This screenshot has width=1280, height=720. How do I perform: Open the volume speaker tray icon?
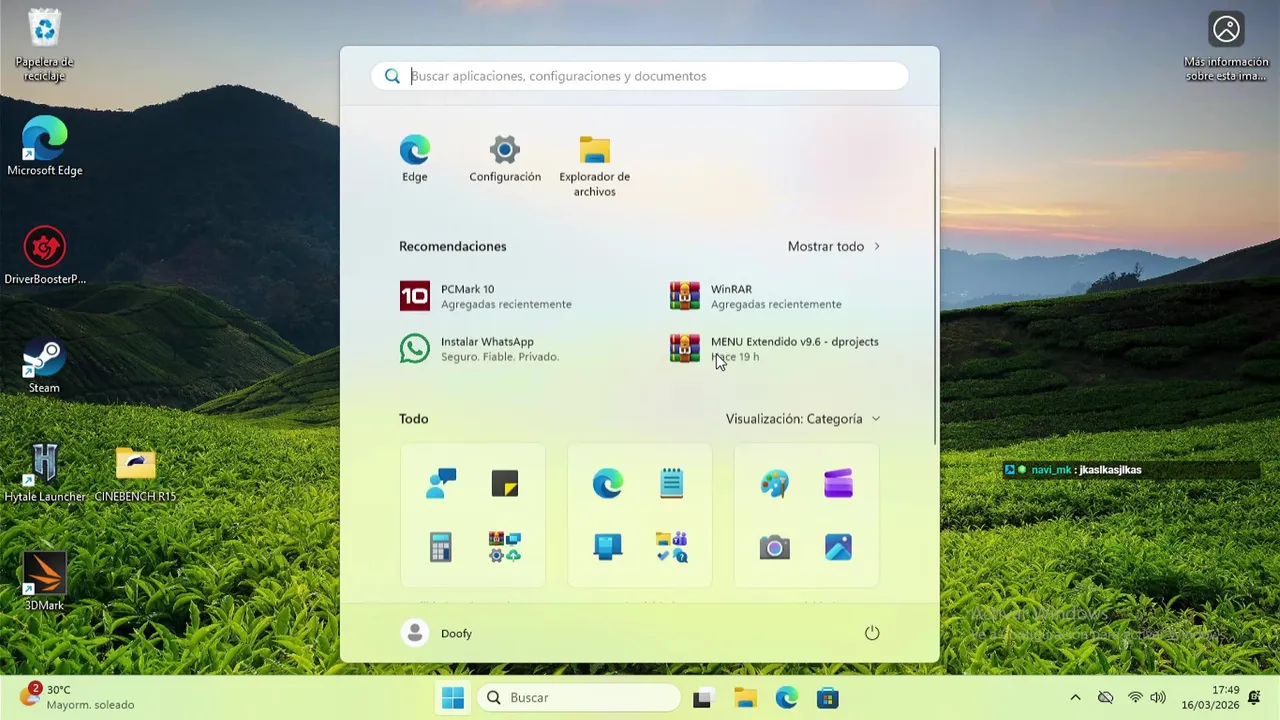click(1158, 698)
